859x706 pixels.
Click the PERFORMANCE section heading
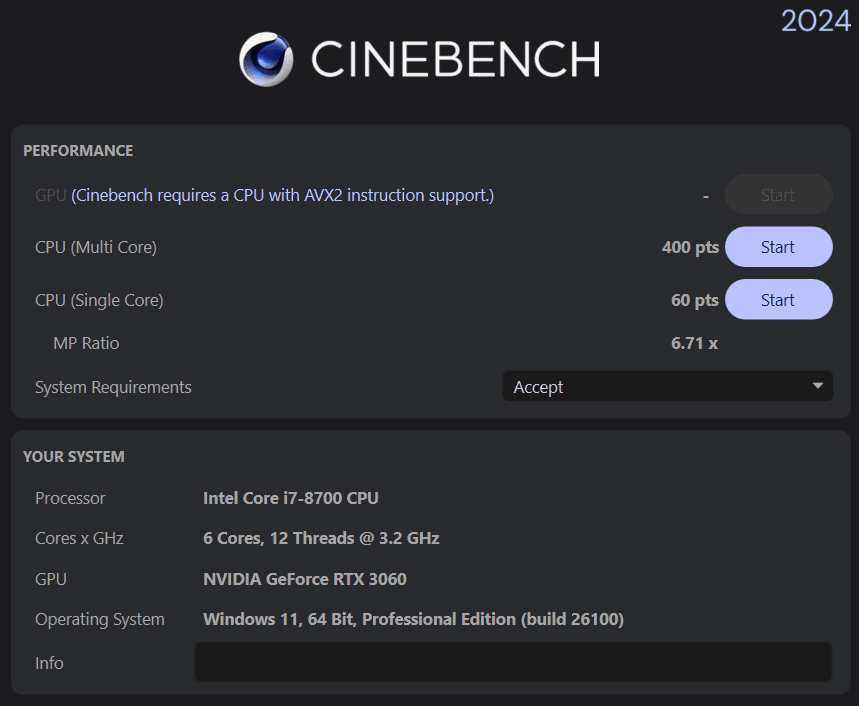[x=78, y=151]
